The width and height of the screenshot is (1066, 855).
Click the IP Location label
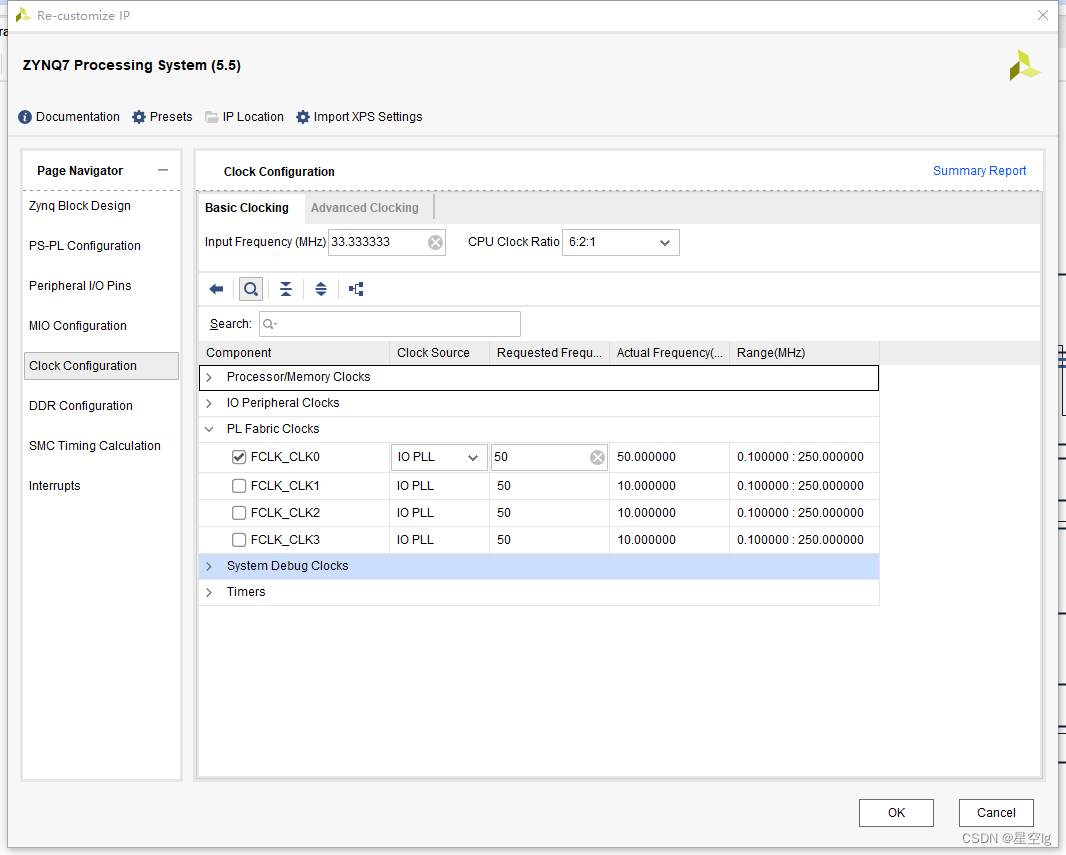253,117
